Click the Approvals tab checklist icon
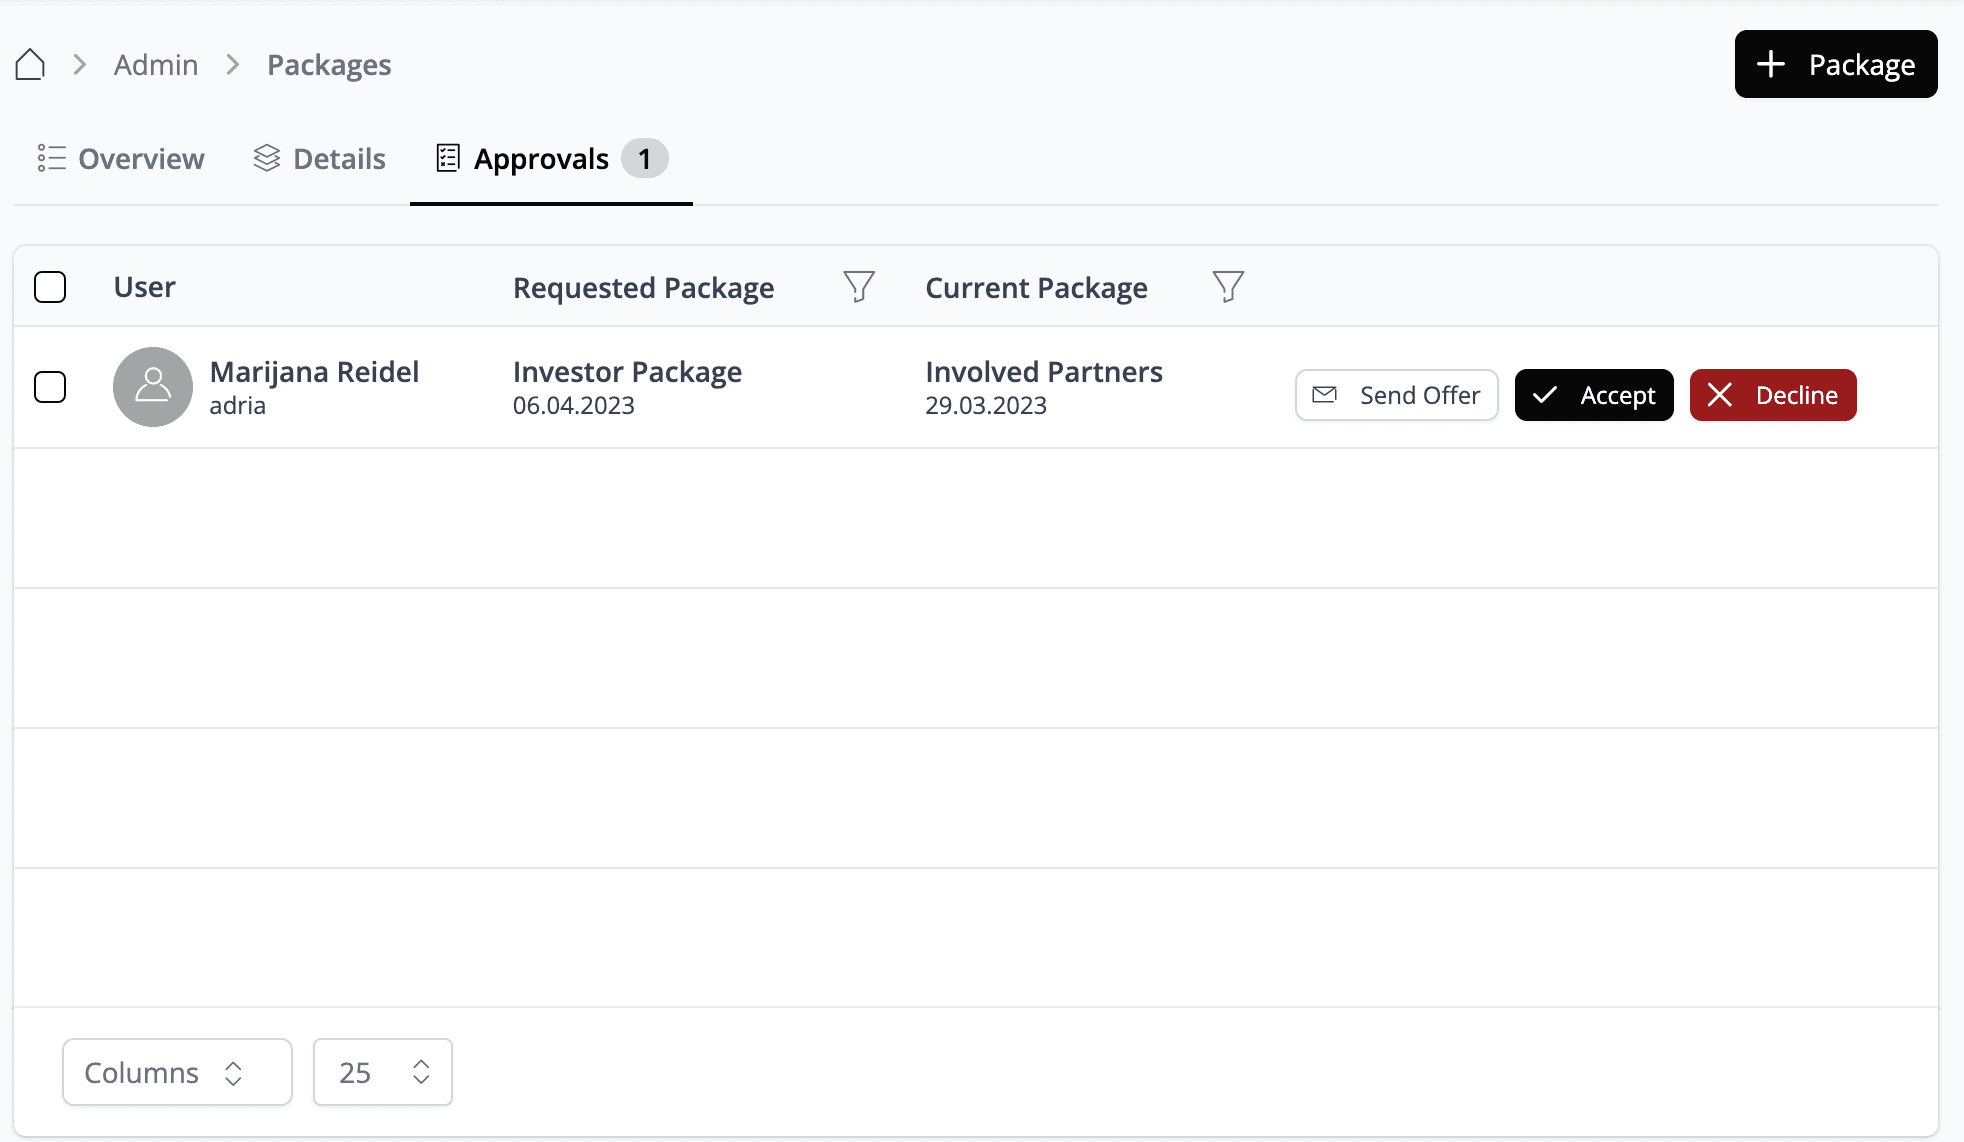The width and height of the screenshot is (1964, 1142). 448,158
